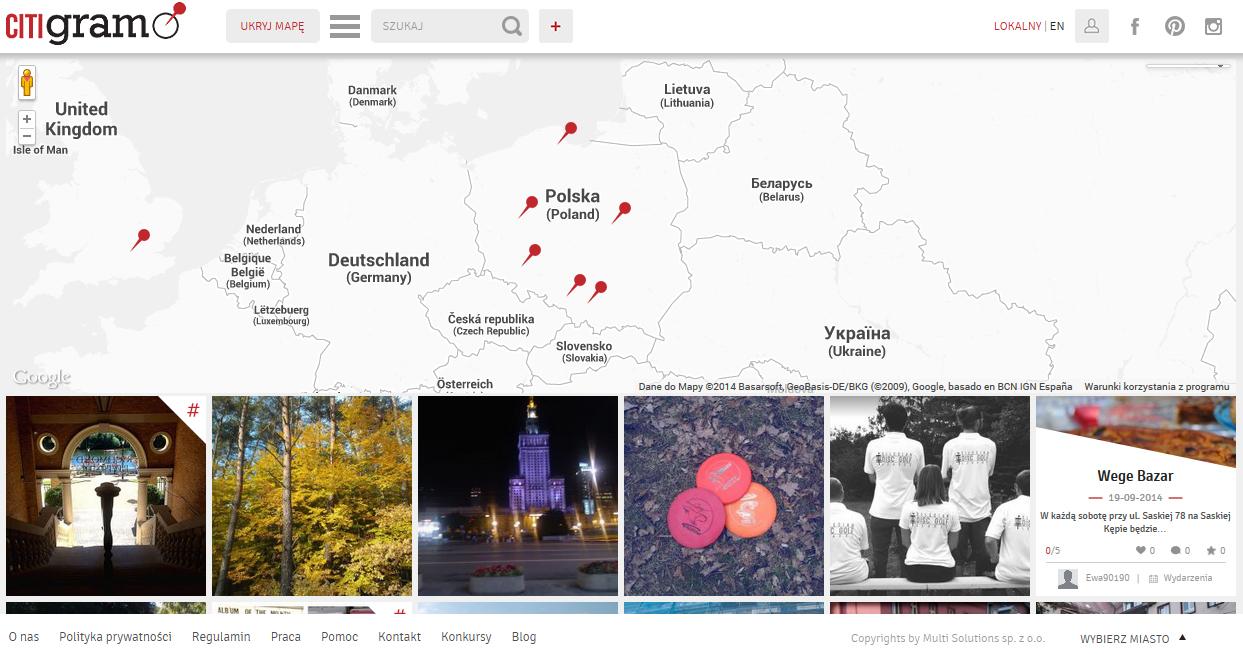1243x654 pixels.
Task: Zoom in on the map
Action: pos(27,119)
